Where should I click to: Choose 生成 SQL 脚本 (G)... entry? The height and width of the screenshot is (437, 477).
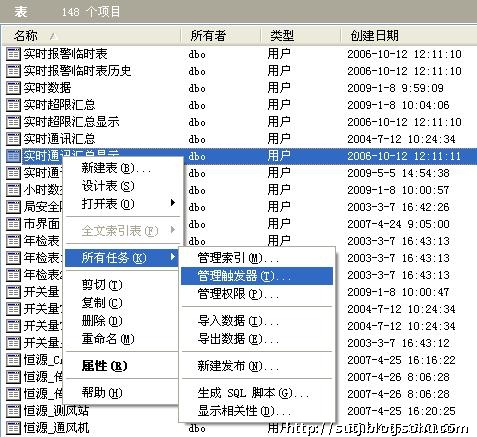tap(257, 393)
